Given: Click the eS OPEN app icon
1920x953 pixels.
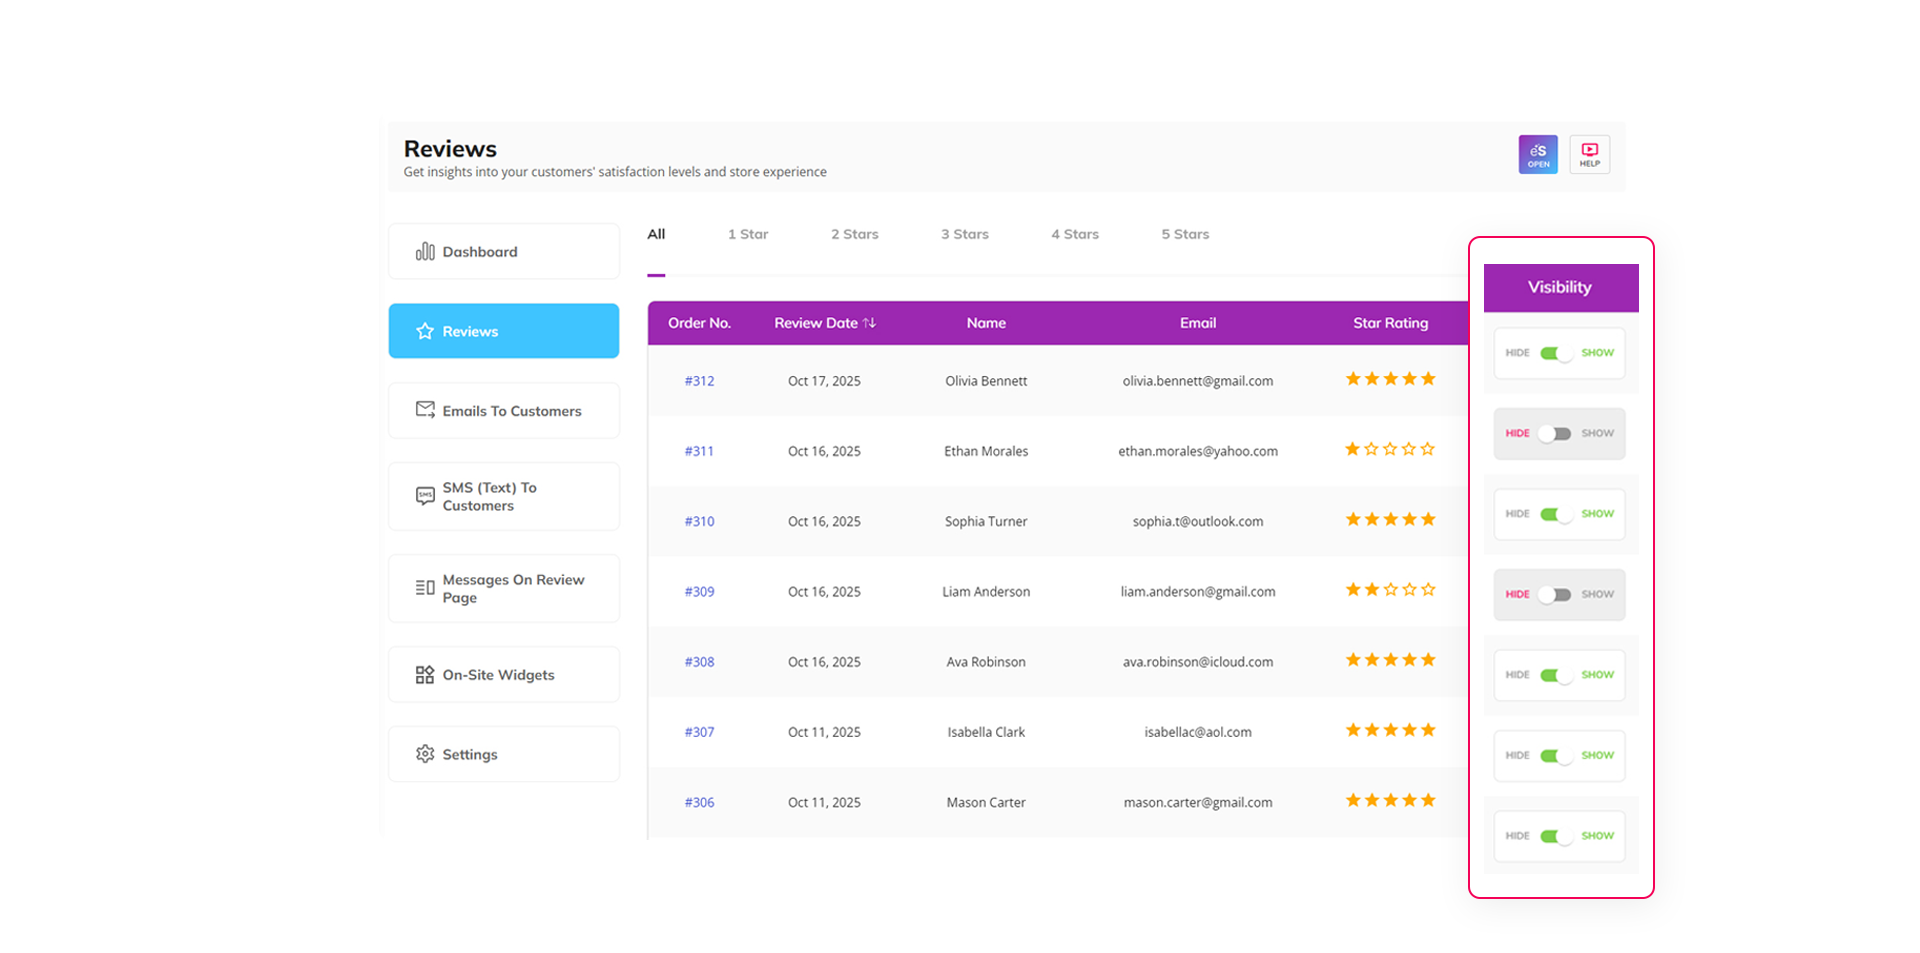Looking at the screenshot, I should tap(1538, 154).
